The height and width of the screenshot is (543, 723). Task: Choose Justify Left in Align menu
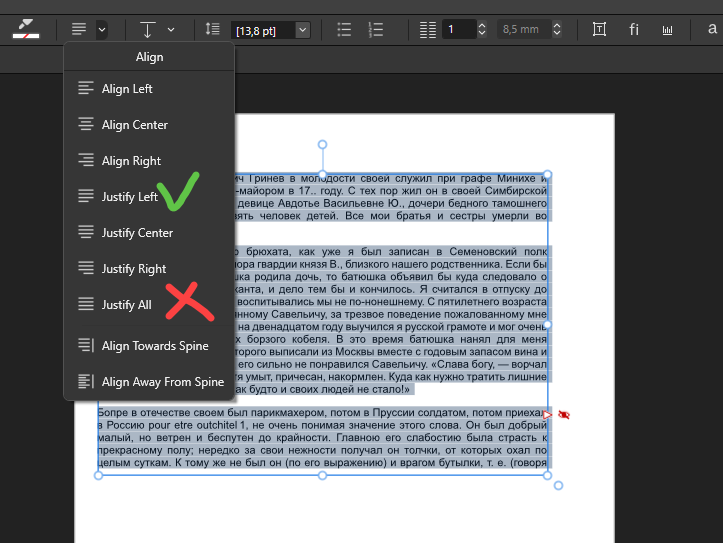click(149, 196)
